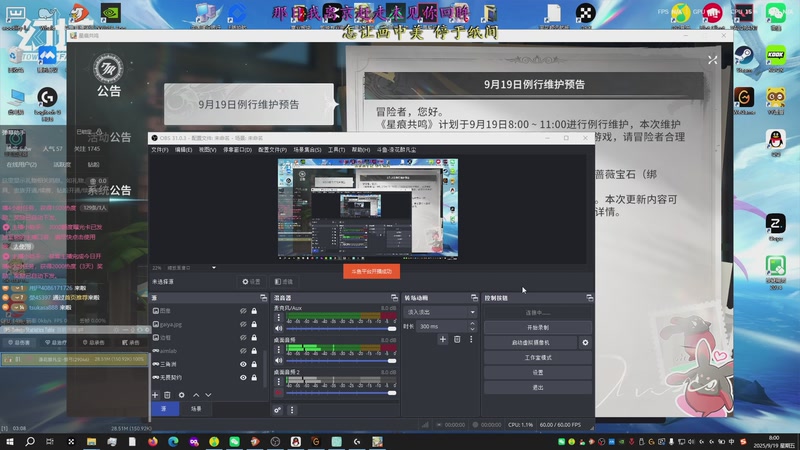Open transition type dropdown 淡入淡出
The width and height of the screenshot is (800, 450).
[x=440, y=312]
